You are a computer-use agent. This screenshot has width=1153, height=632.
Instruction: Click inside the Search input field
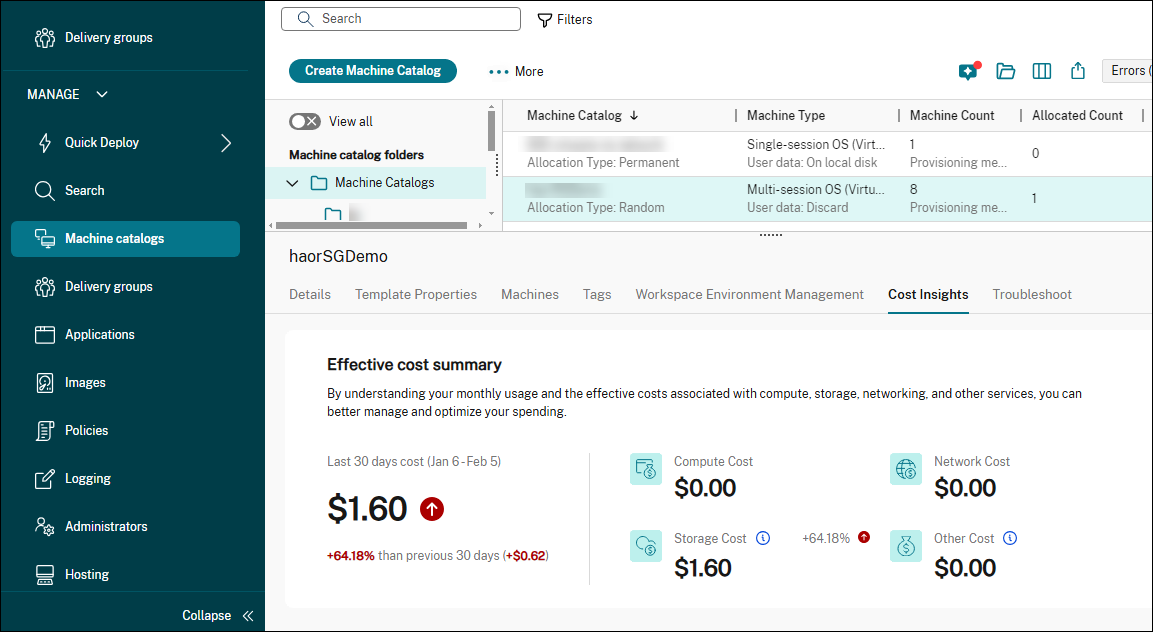400,18
